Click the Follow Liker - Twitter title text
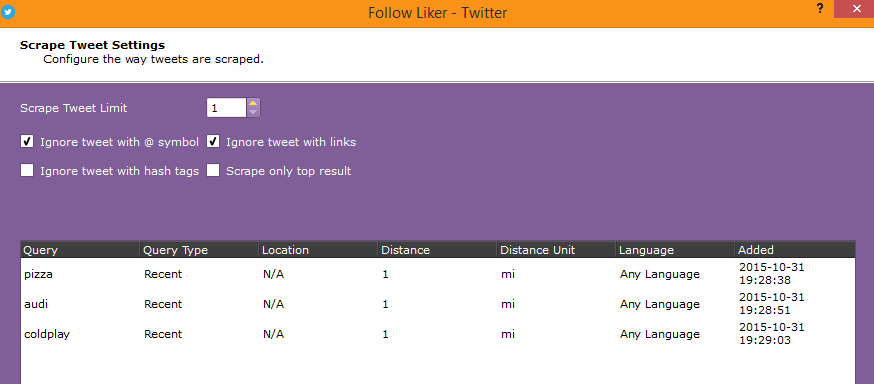The image size is (874, 384). click(438, 12)
